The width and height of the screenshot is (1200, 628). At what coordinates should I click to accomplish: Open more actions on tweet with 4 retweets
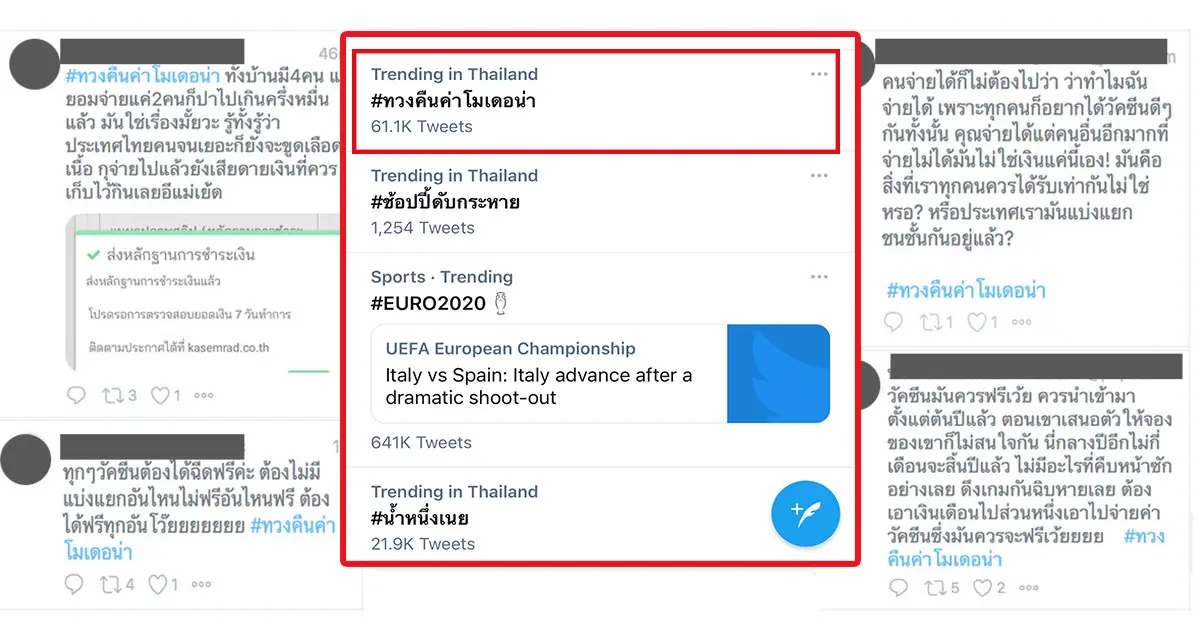point(203,583)
